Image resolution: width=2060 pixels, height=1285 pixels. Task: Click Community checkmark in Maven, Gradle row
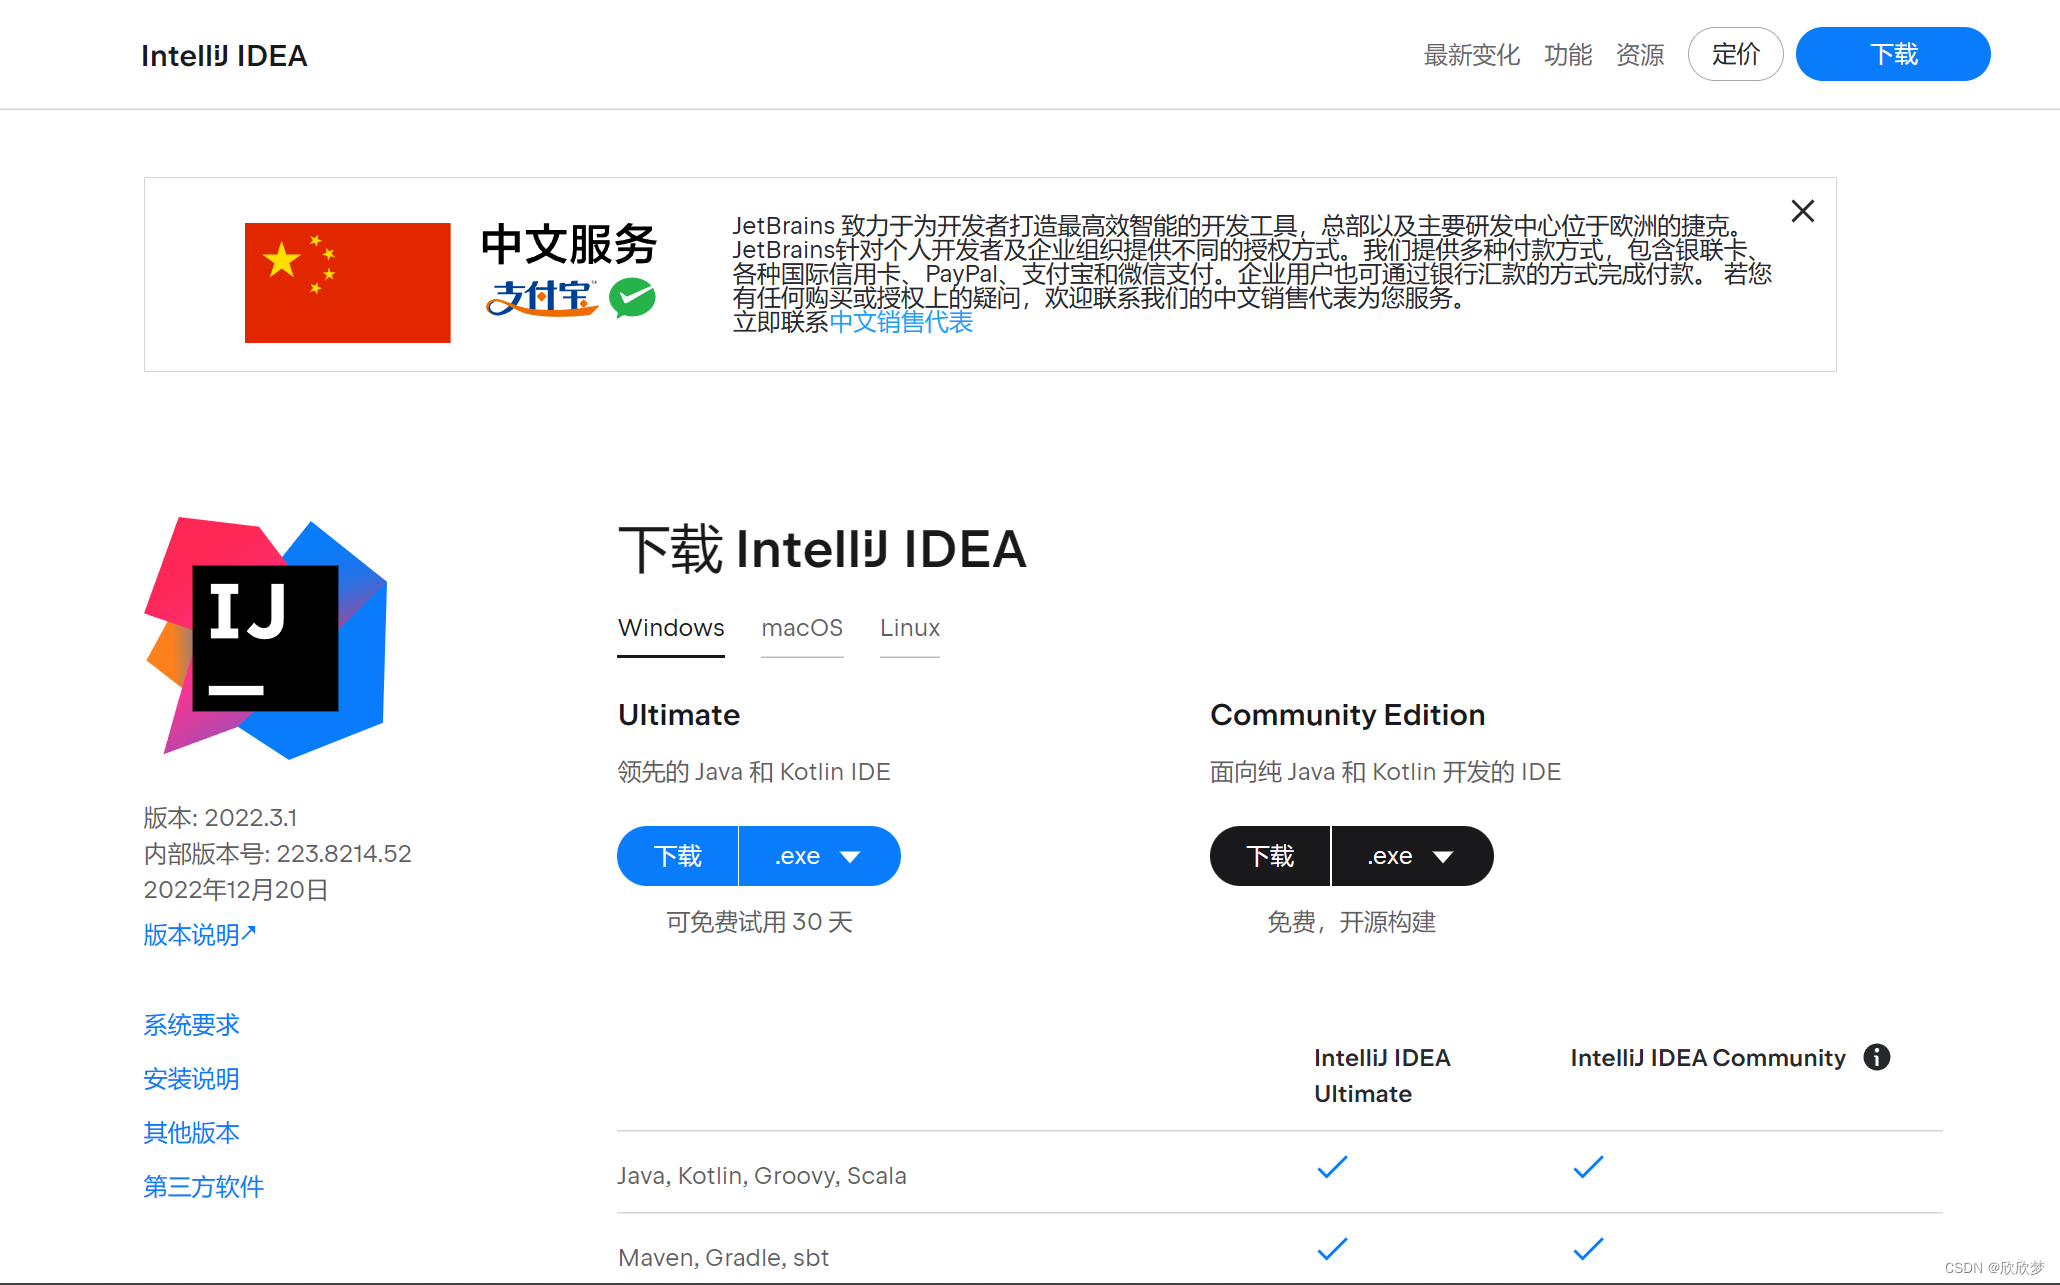(1588, 1249)
